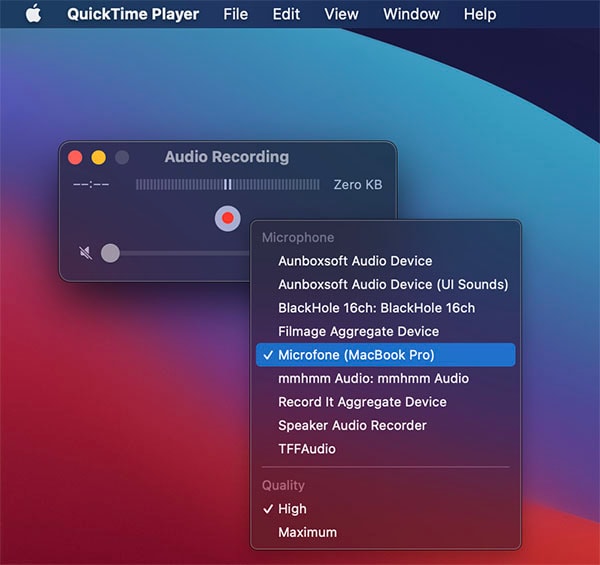The height and width of the screenshot is (565, 600).
Task: Click the Audio Recording window title
Action: [227, 157]
